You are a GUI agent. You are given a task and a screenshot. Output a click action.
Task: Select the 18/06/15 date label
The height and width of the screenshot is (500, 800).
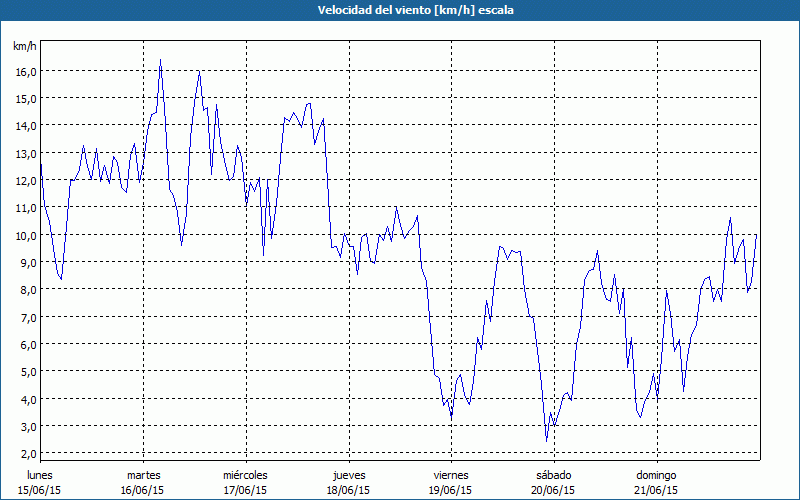point(348,490)
